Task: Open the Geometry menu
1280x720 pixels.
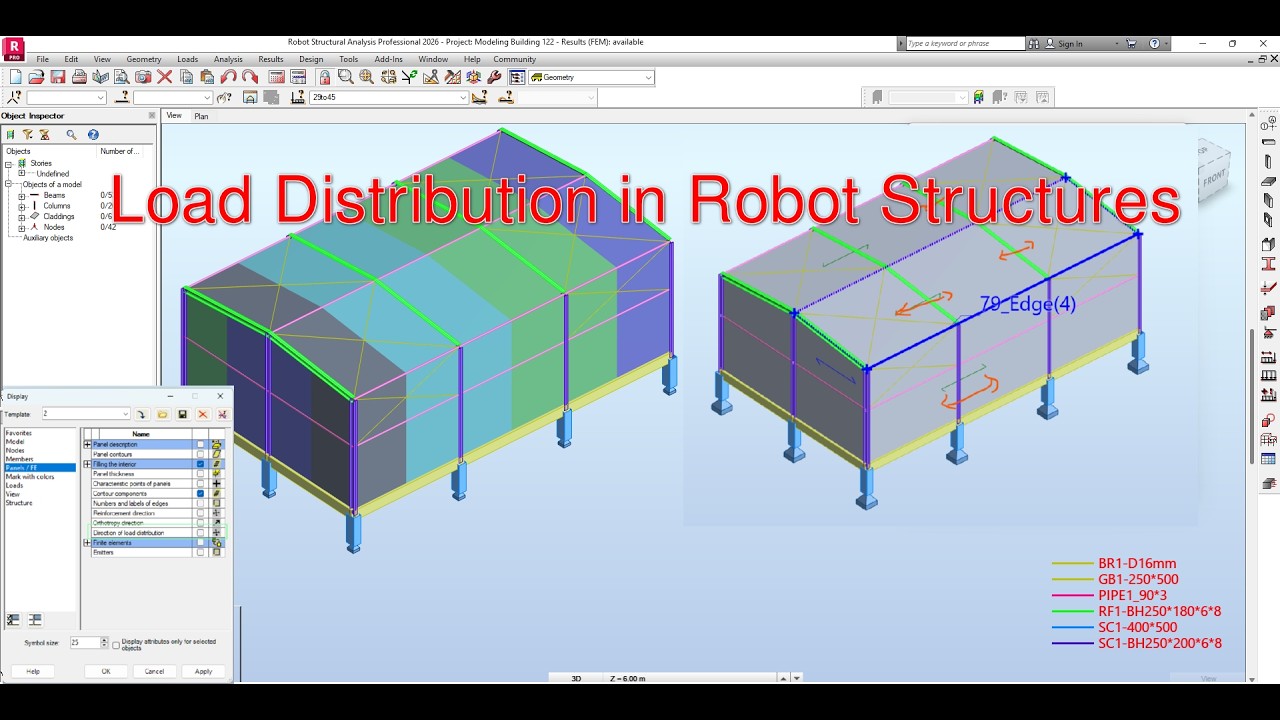Action: 144,59
